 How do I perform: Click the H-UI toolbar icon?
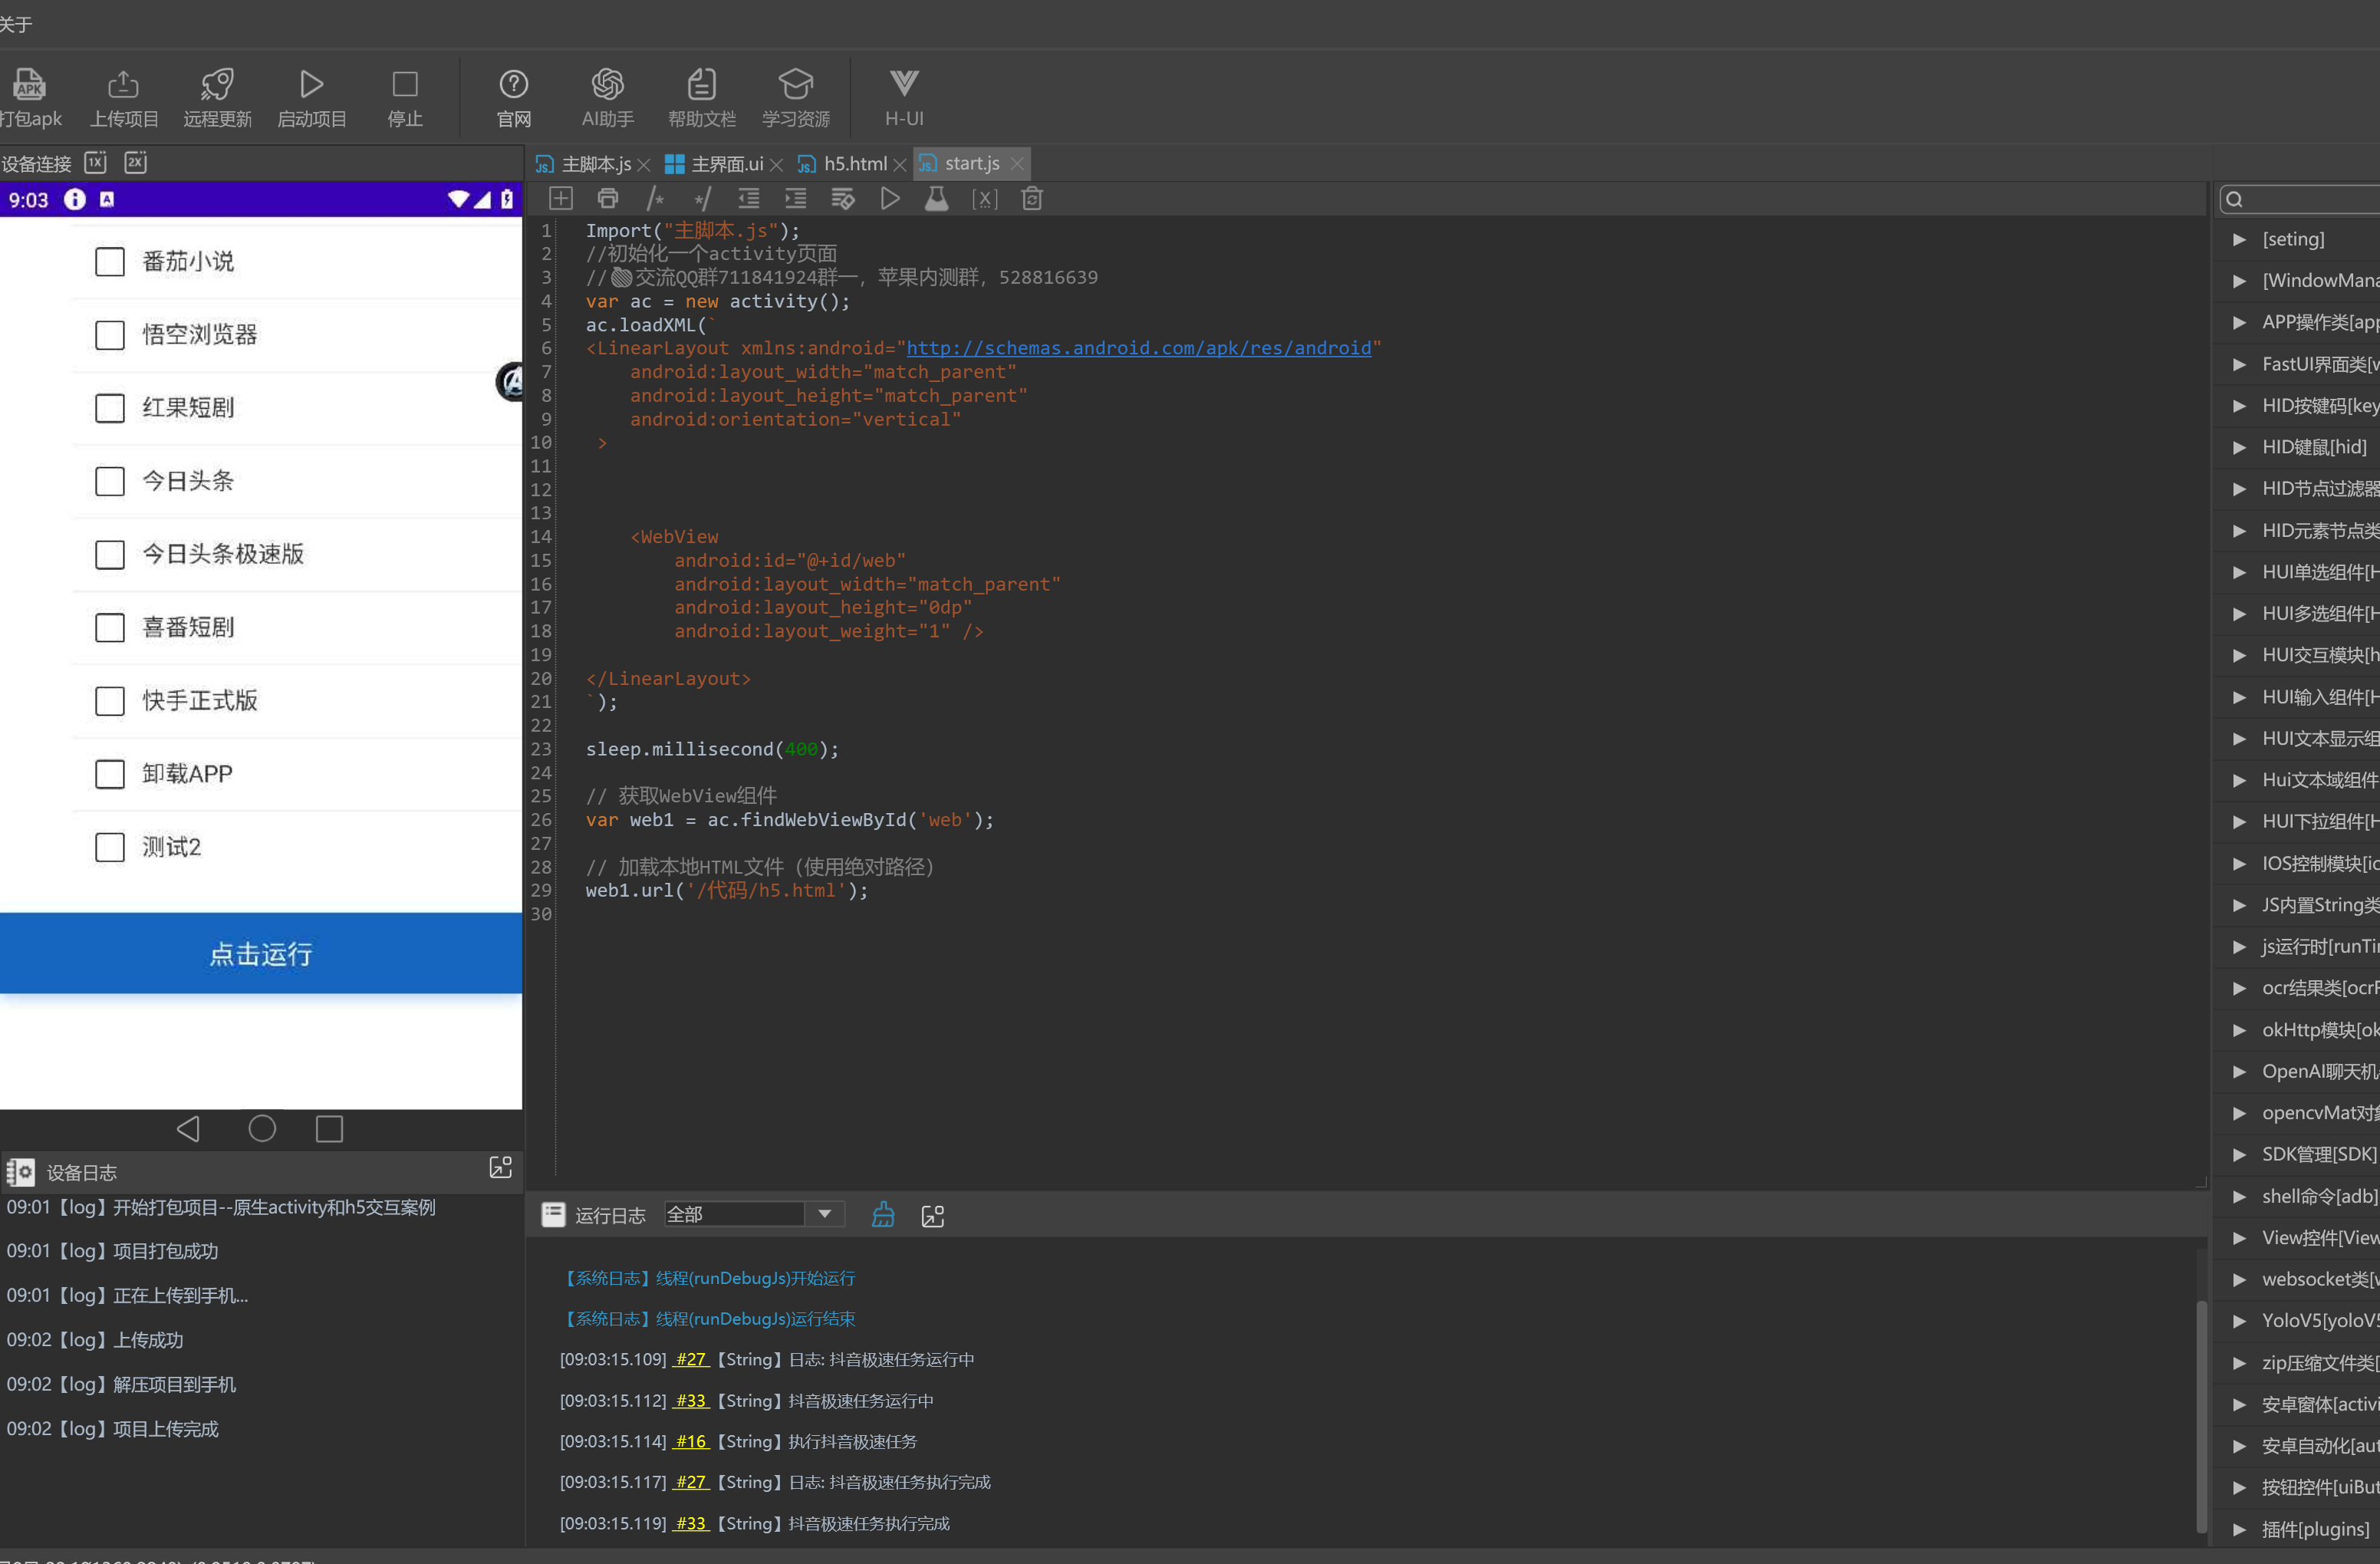pyautogui.click(x=903, y=85)
